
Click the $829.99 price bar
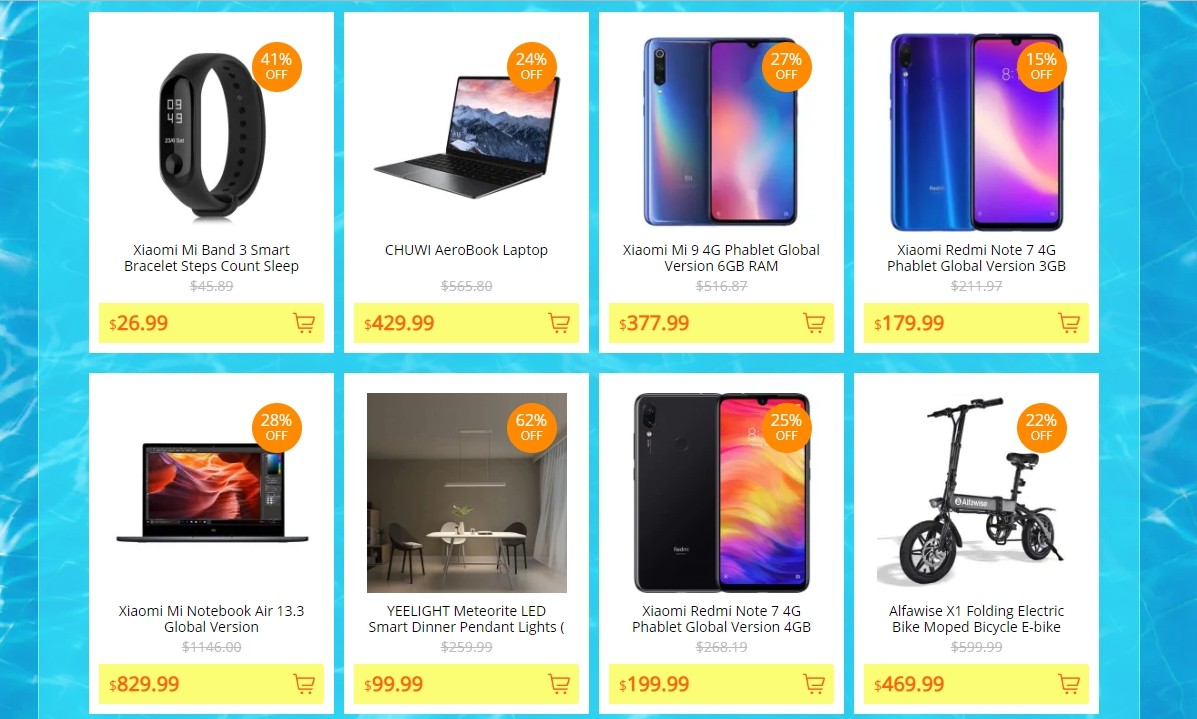tap(211, 684)
